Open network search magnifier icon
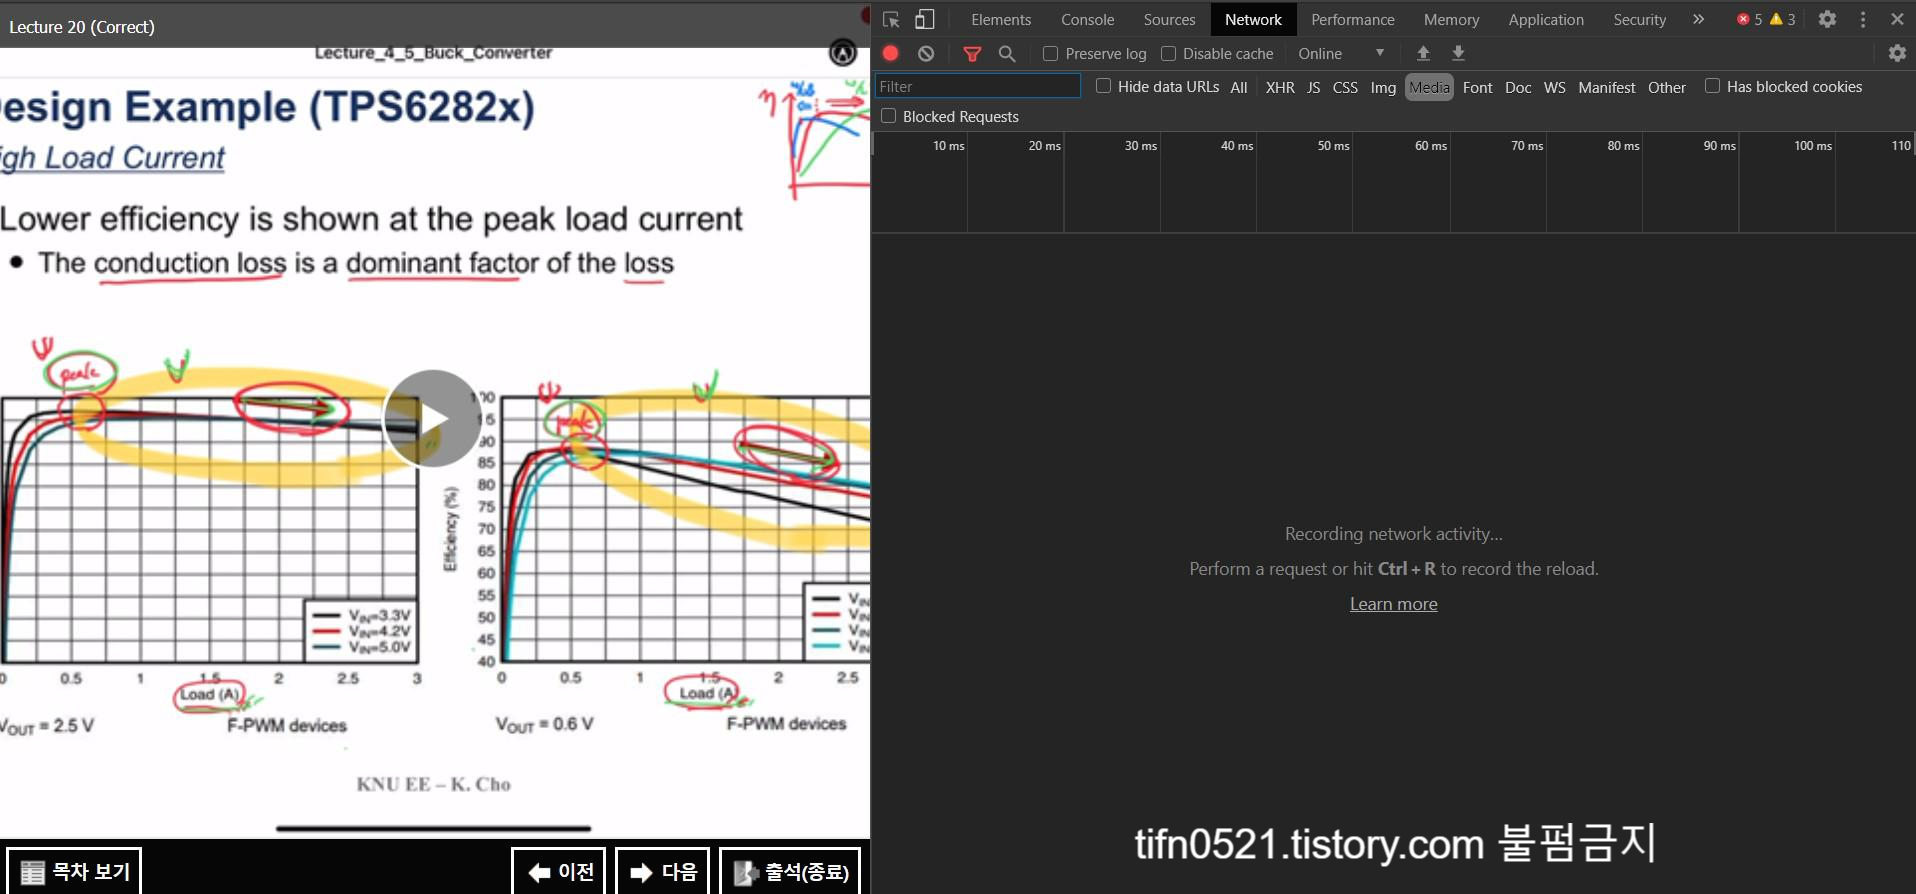 (1007, 53)
